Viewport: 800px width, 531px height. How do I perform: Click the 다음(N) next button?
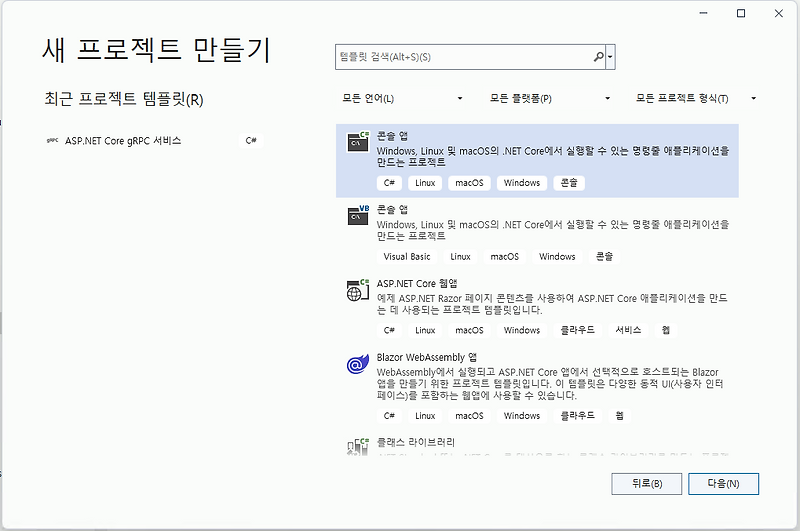[723, 484]
